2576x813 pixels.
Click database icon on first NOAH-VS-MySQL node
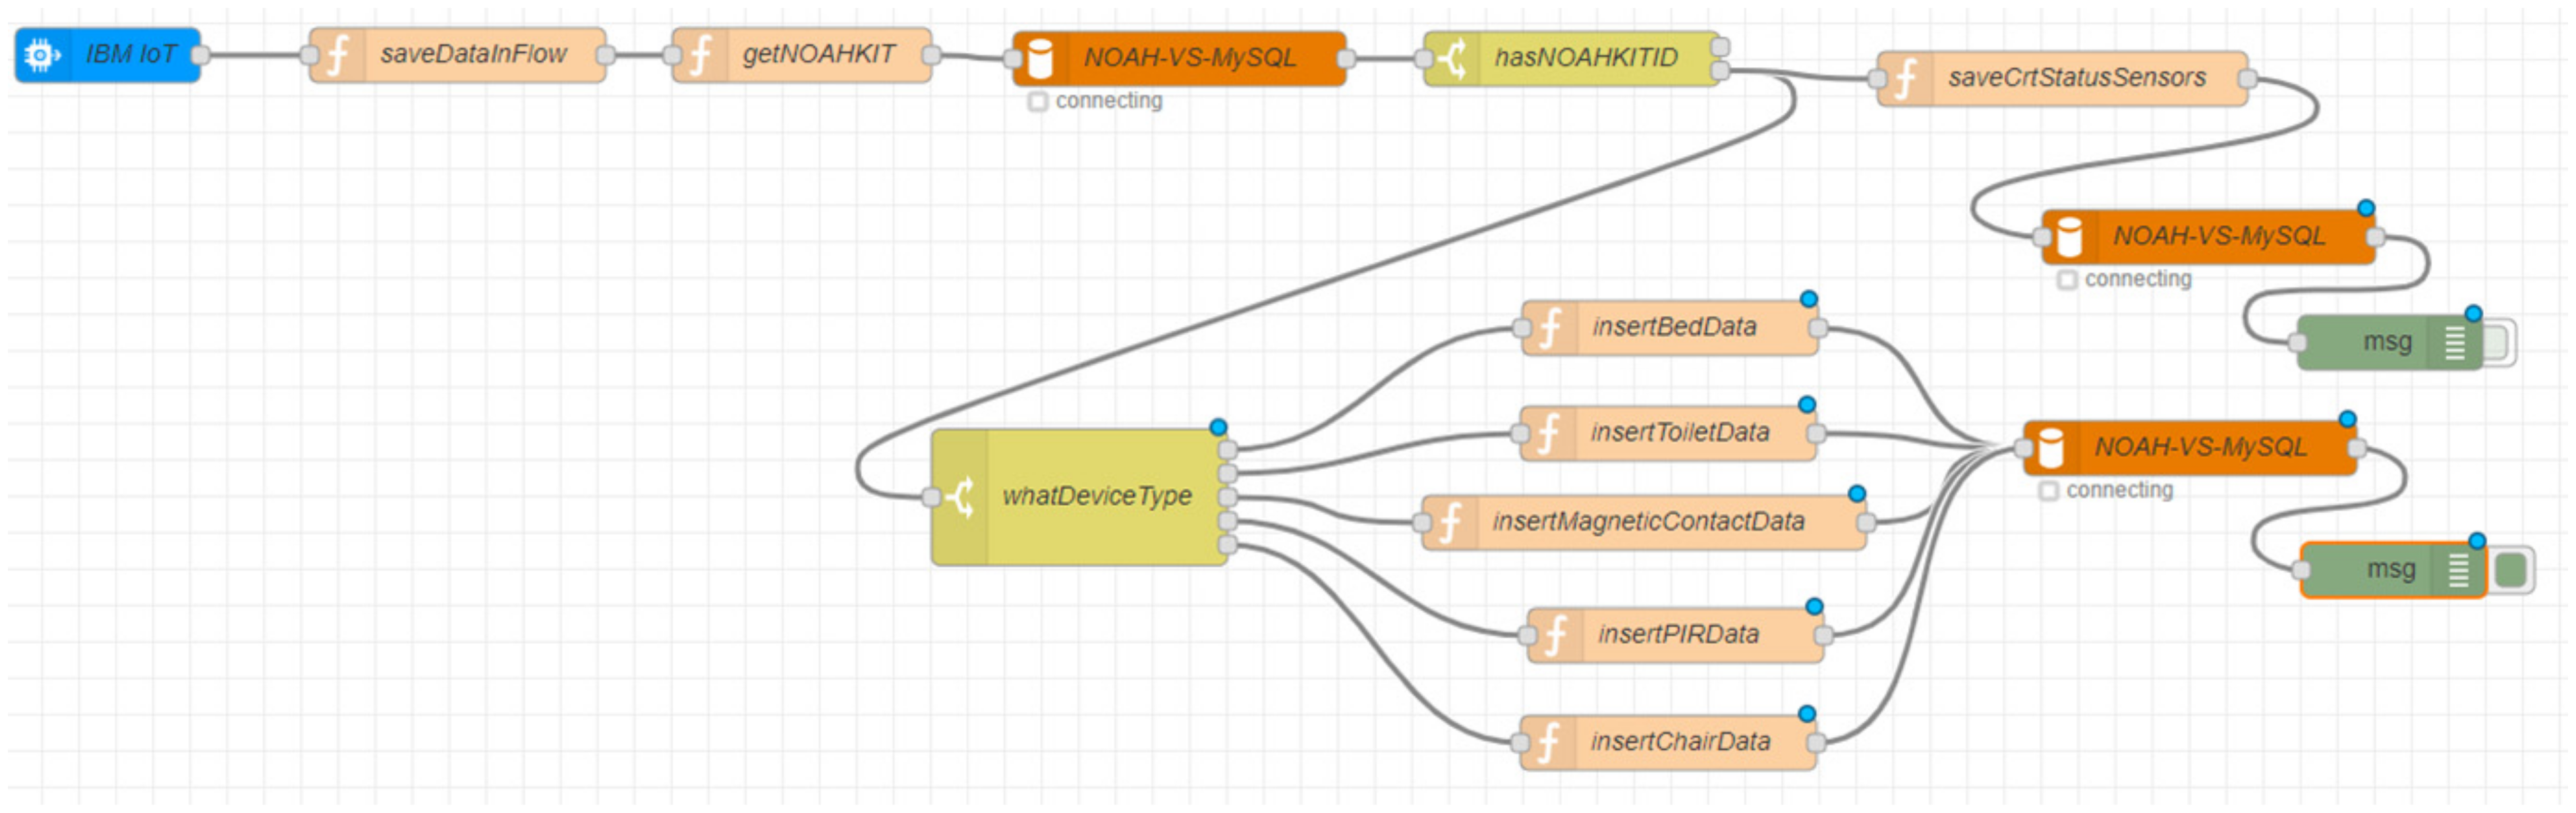tap(1040, 58)
